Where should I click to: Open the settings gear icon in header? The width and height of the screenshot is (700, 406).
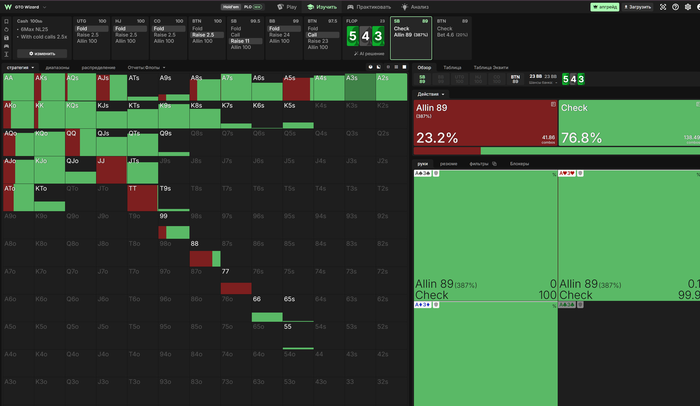tap(688, 7)
